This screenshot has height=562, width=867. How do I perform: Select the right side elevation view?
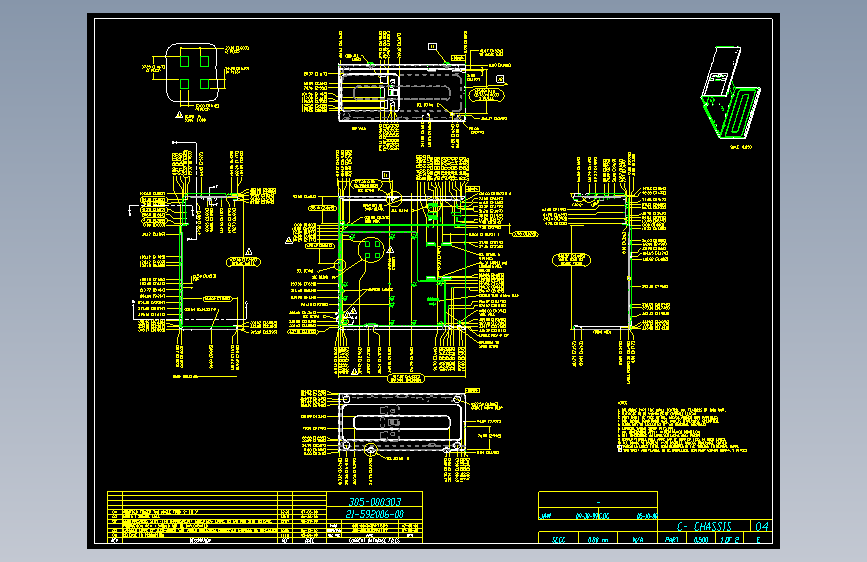[x=601, y=261]
